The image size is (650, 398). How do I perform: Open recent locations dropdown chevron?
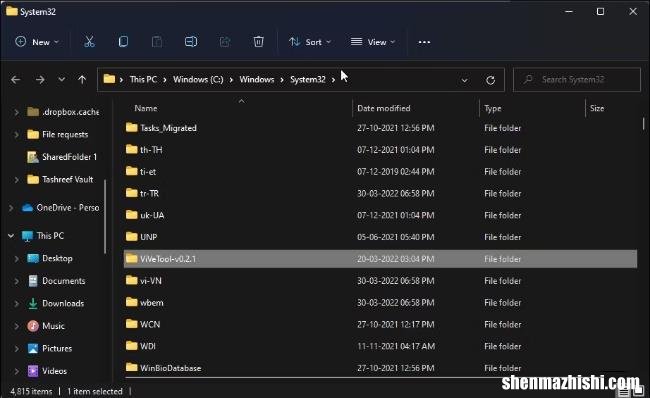pos(61,79)
